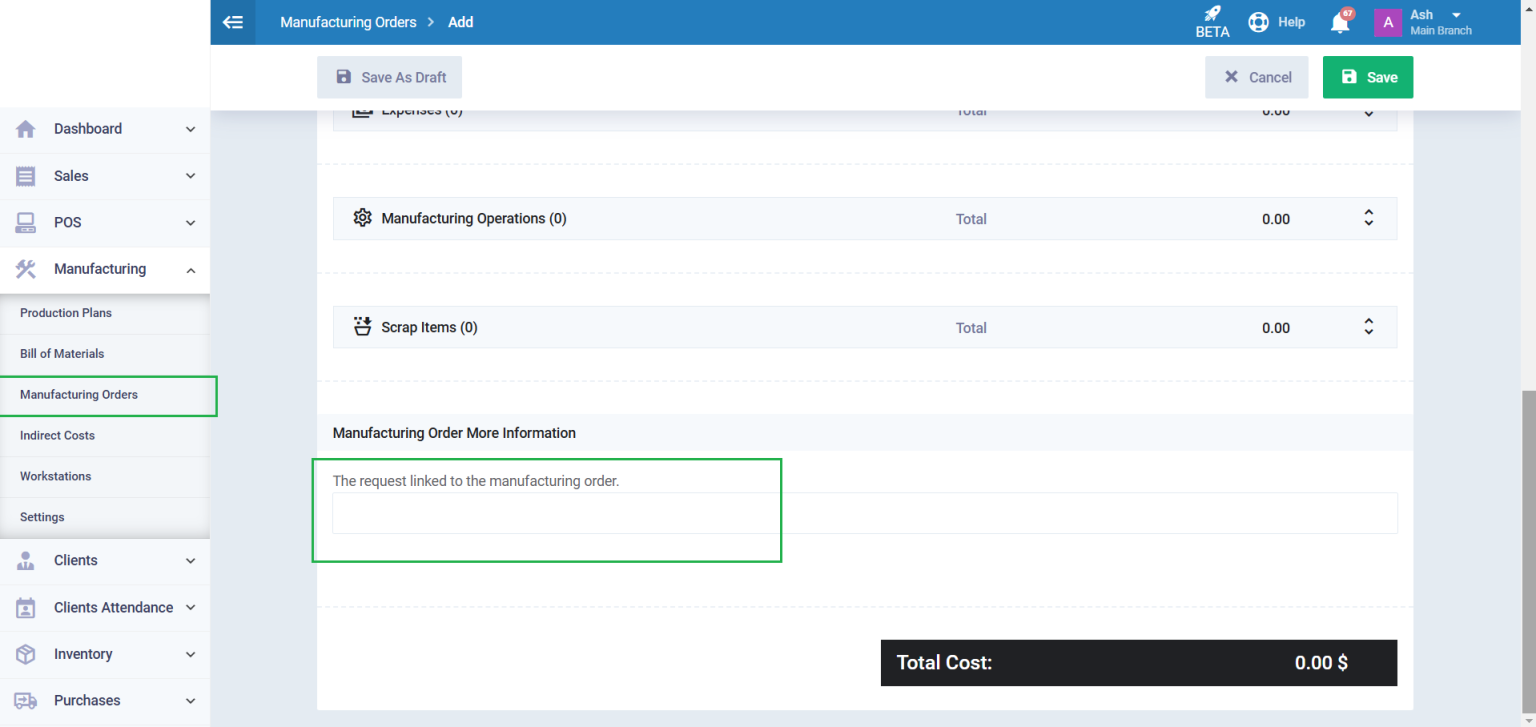Click the green Save button
This screenshot has width=1536, height=727.
click(1368, 77)
